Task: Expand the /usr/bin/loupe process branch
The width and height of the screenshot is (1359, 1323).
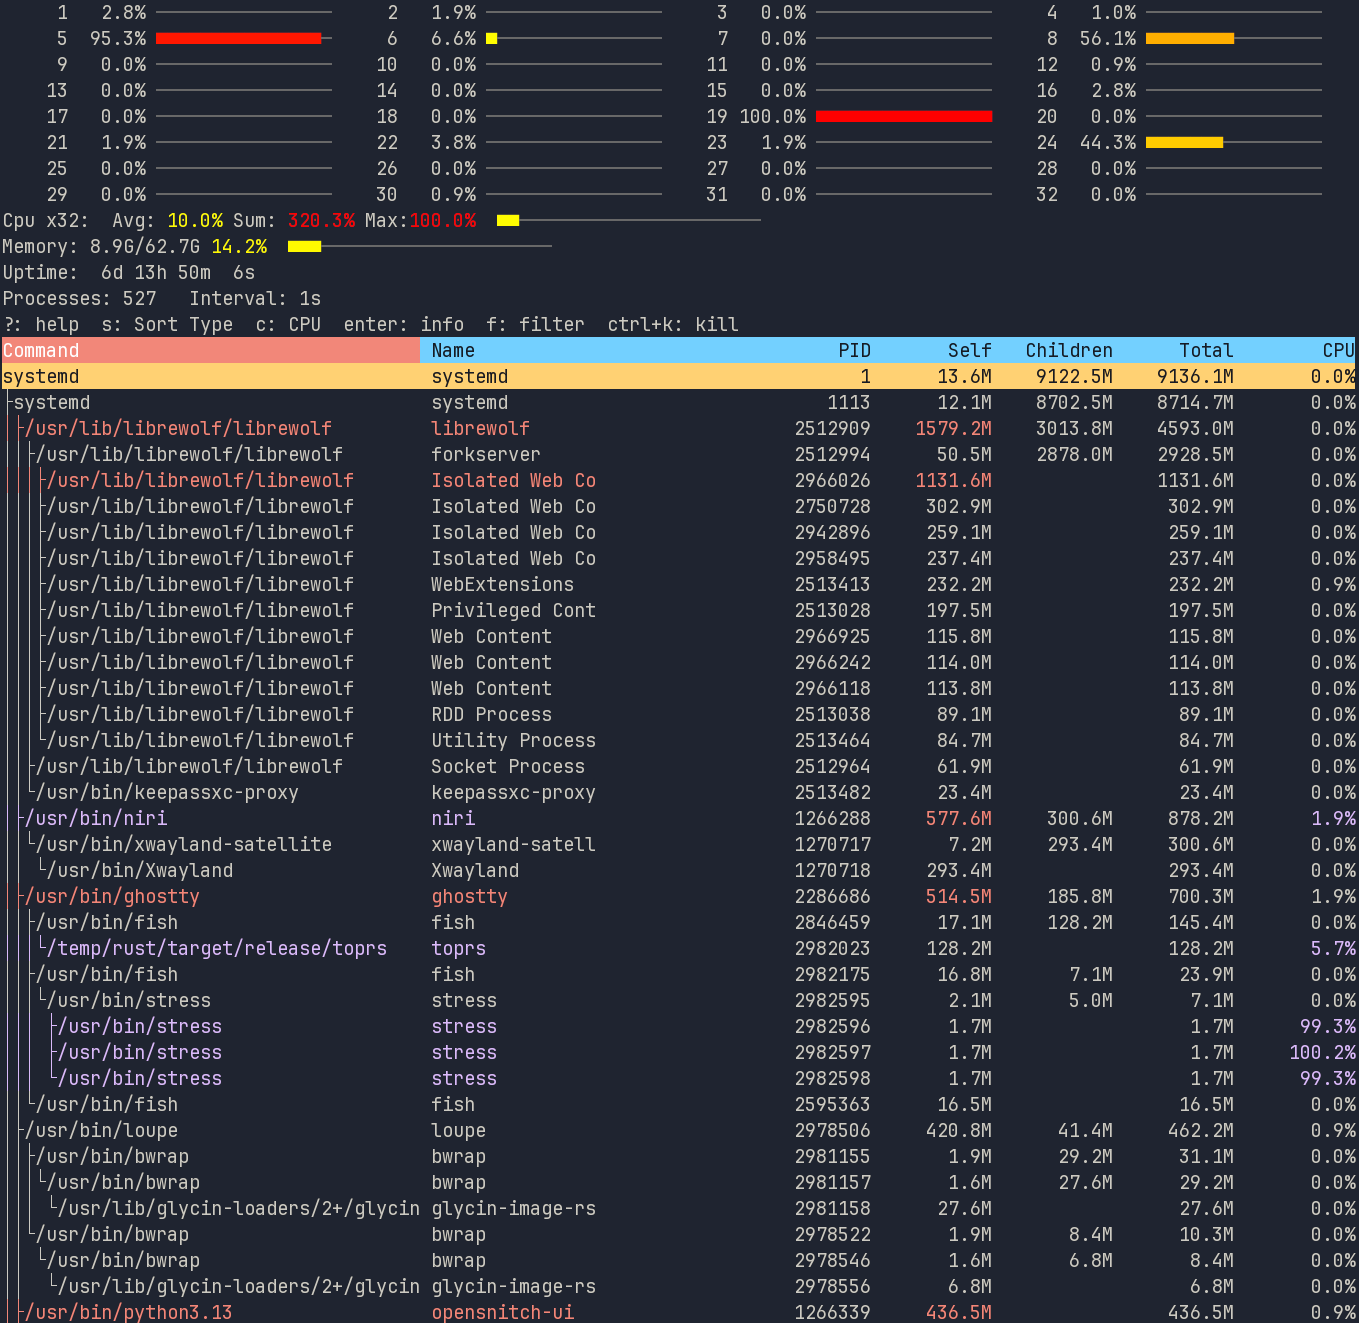Action: point(101,1130)
